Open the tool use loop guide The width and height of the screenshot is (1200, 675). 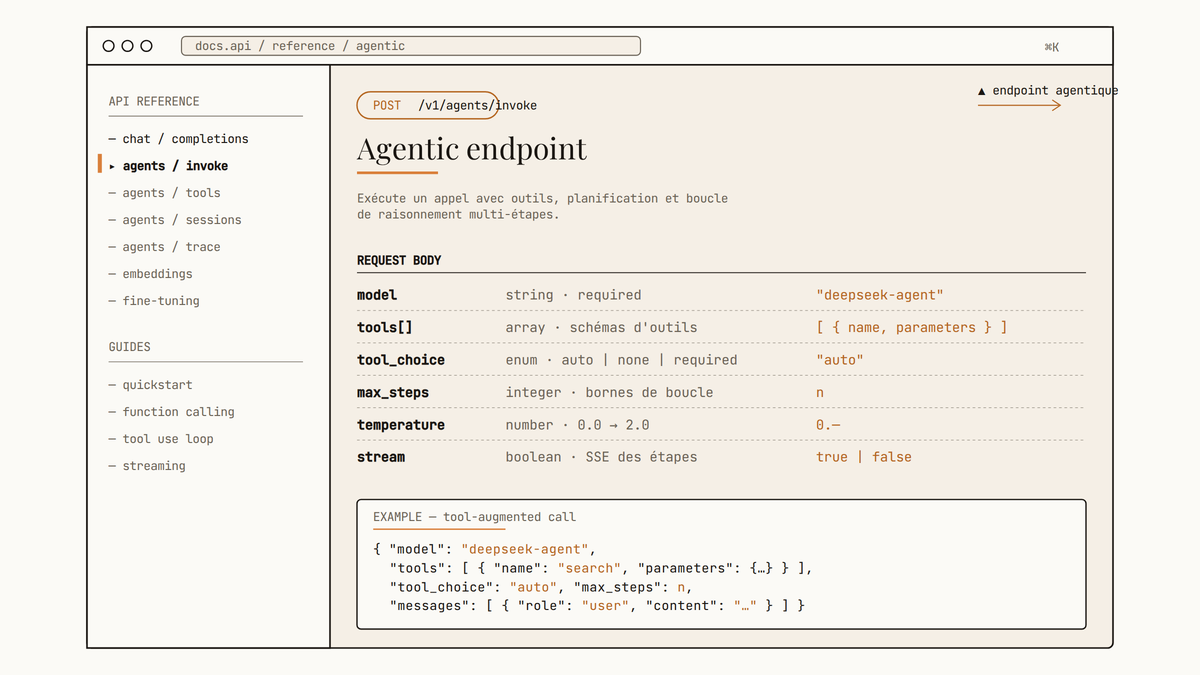click(161, 439)
